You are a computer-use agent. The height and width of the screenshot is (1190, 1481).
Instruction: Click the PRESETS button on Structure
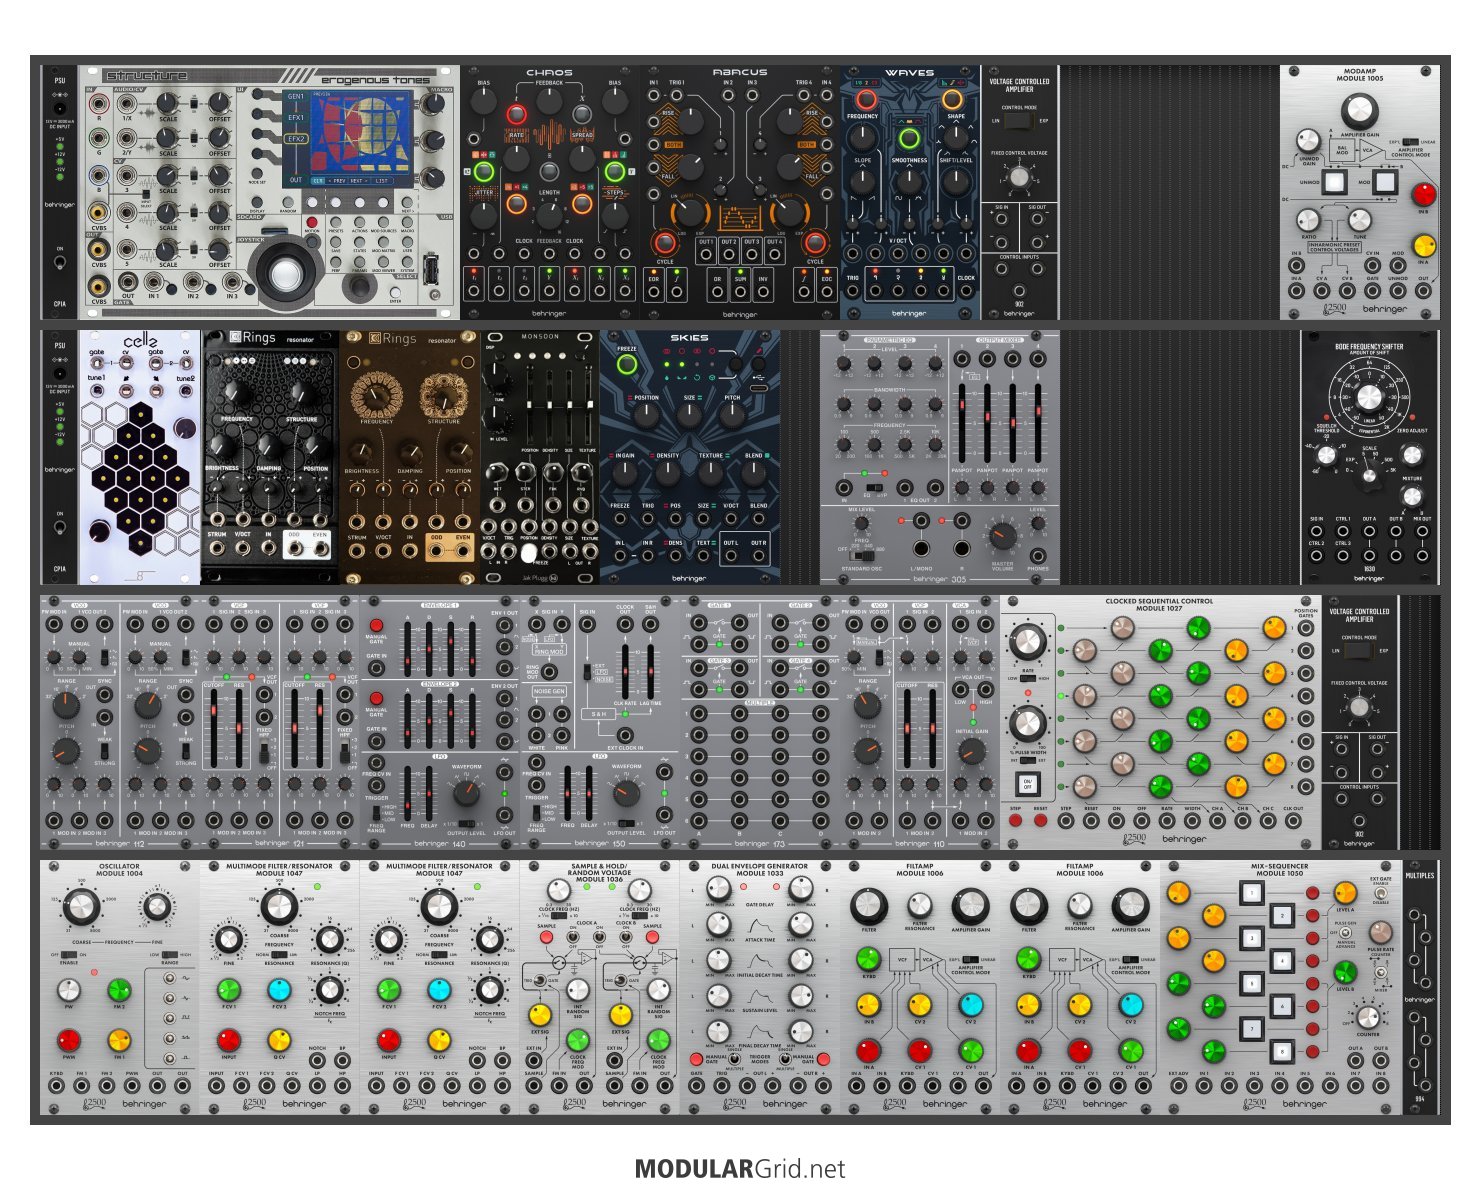(x=336, y=221)
